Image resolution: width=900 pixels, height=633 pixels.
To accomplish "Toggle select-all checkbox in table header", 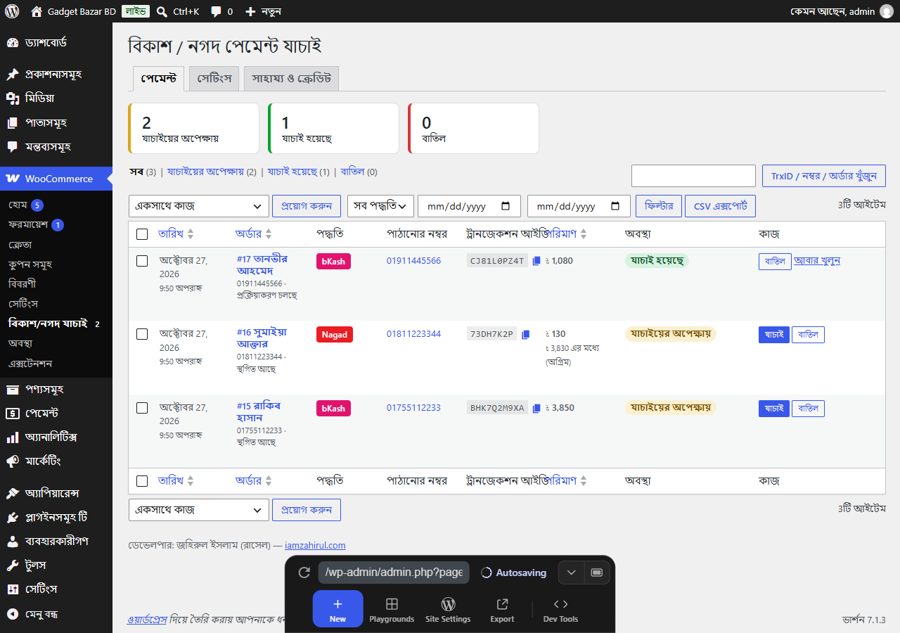I will (142, 234).
